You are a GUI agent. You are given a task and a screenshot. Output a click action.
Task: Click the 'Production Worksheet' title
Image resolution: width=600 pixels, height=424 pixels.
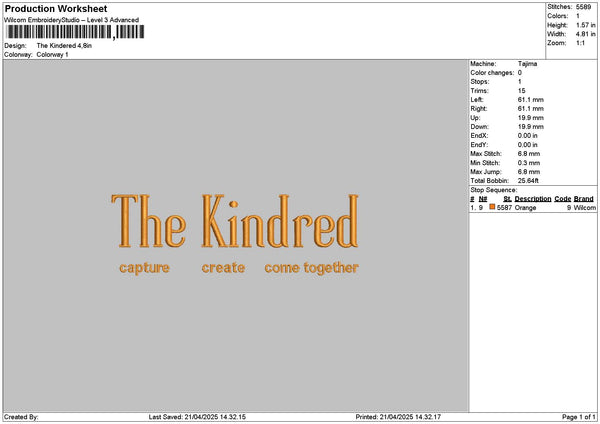point(56,9)
